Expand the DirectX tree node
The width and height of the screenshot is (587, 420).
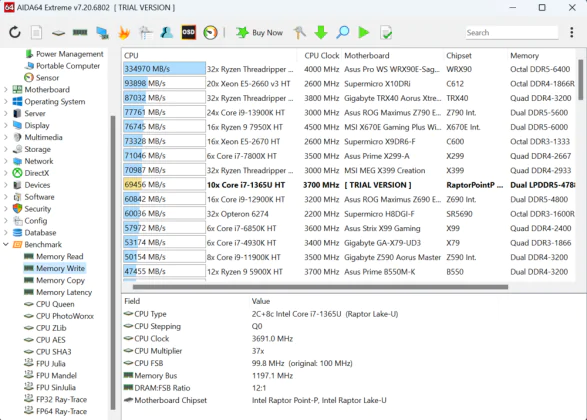tap(6, 173)
